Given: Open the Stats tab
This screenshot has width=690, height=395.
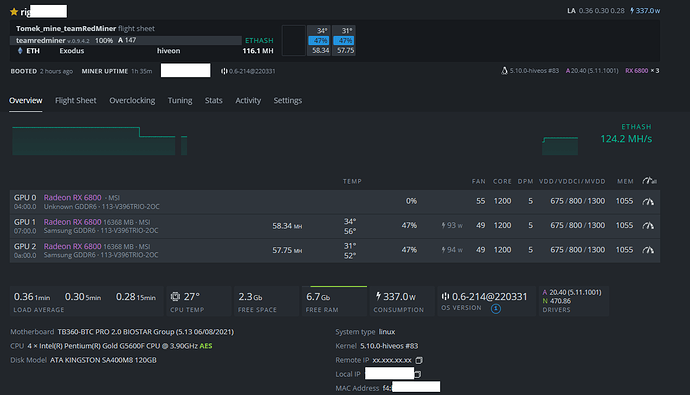Looking at the screenshot, I should [x=213, y=101].
